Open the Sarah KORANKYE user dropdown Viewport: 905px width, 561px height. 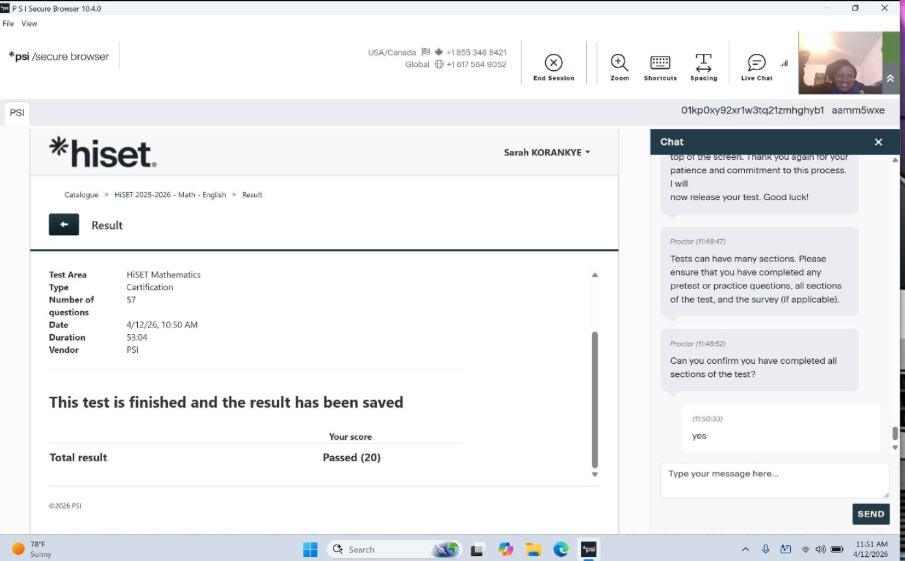pos(547,152)
